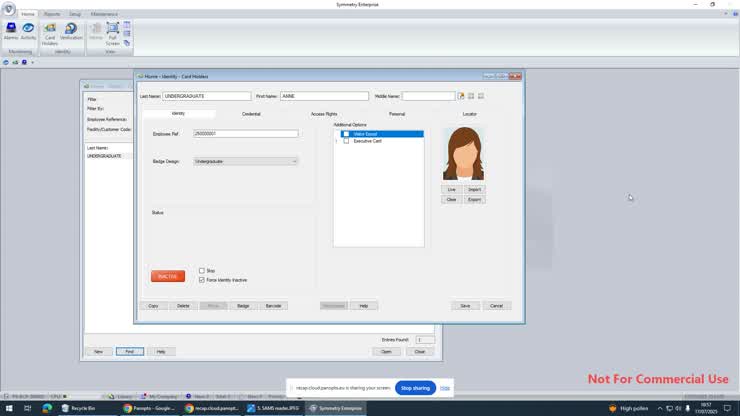740x416 pixels.
Task: Switch to the recap.cloud.panopto Chrome taskbar window
Action: (212, 408)
